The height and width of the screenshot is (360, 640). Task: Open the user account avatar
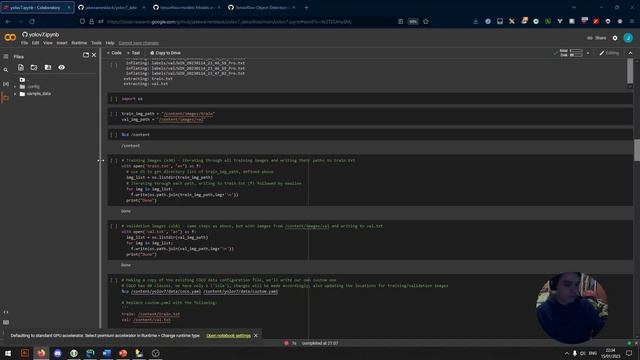pyautogui.click(x=628, y=38)
